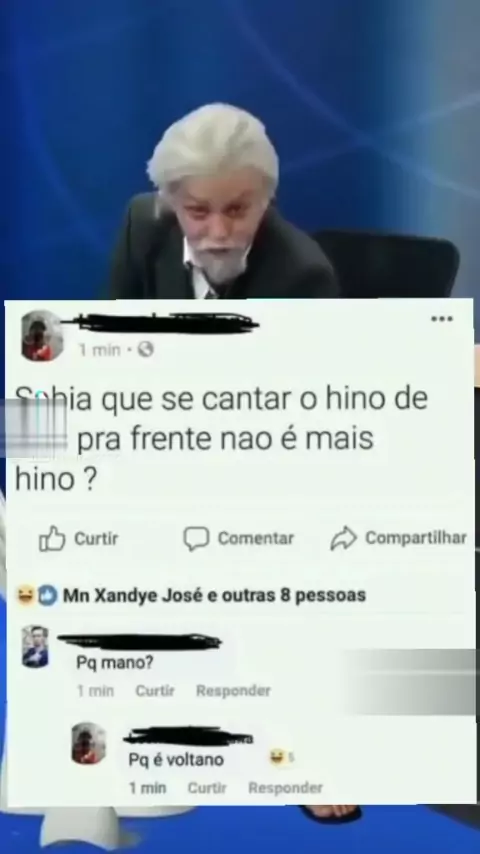Click the Compartilhar arrow icon
Image resolution: width=480 pixels, height=854 pixels.
(344, 538)
